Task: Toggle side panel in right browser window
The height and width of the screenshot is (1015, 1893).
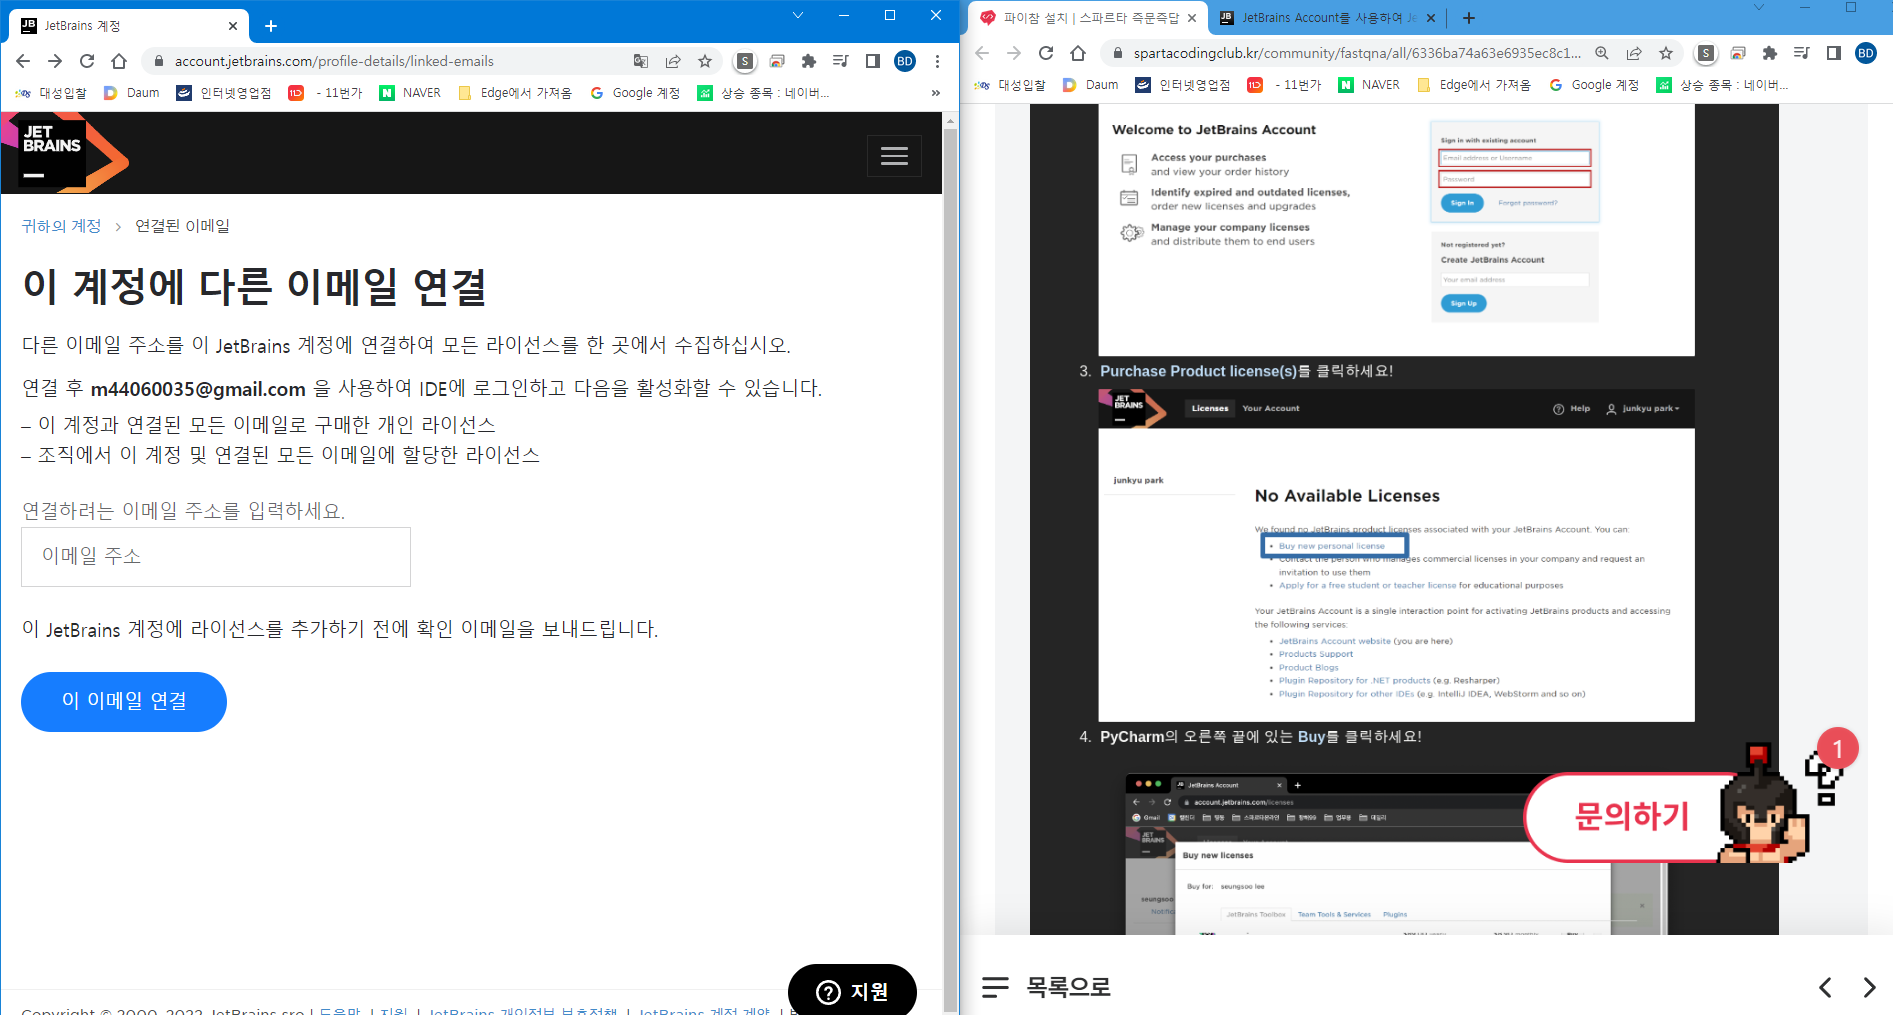Action: tap(1834, 53)
